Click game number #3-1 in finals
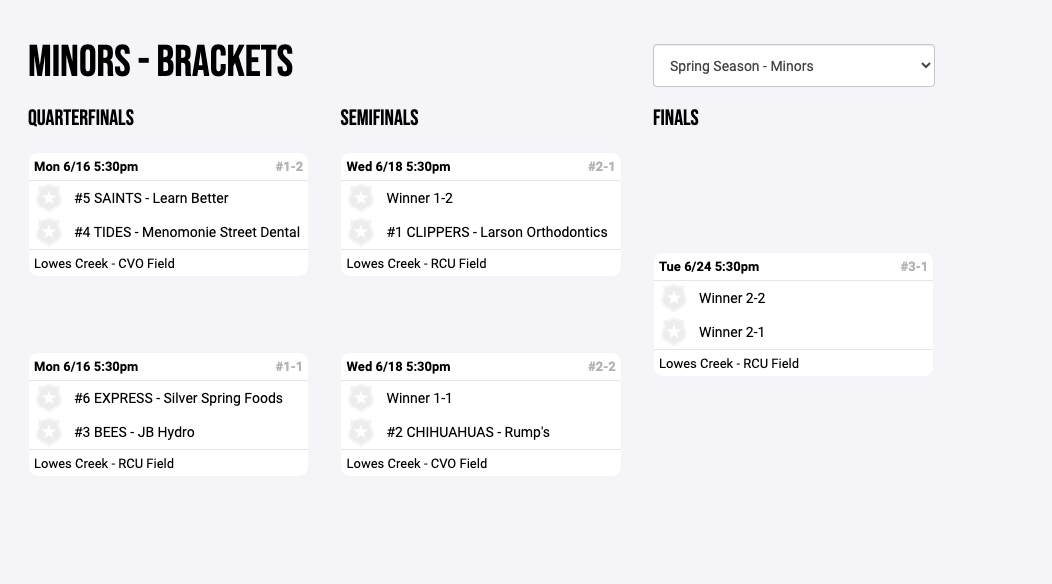 pyautogui.click(x=913, y=267)
